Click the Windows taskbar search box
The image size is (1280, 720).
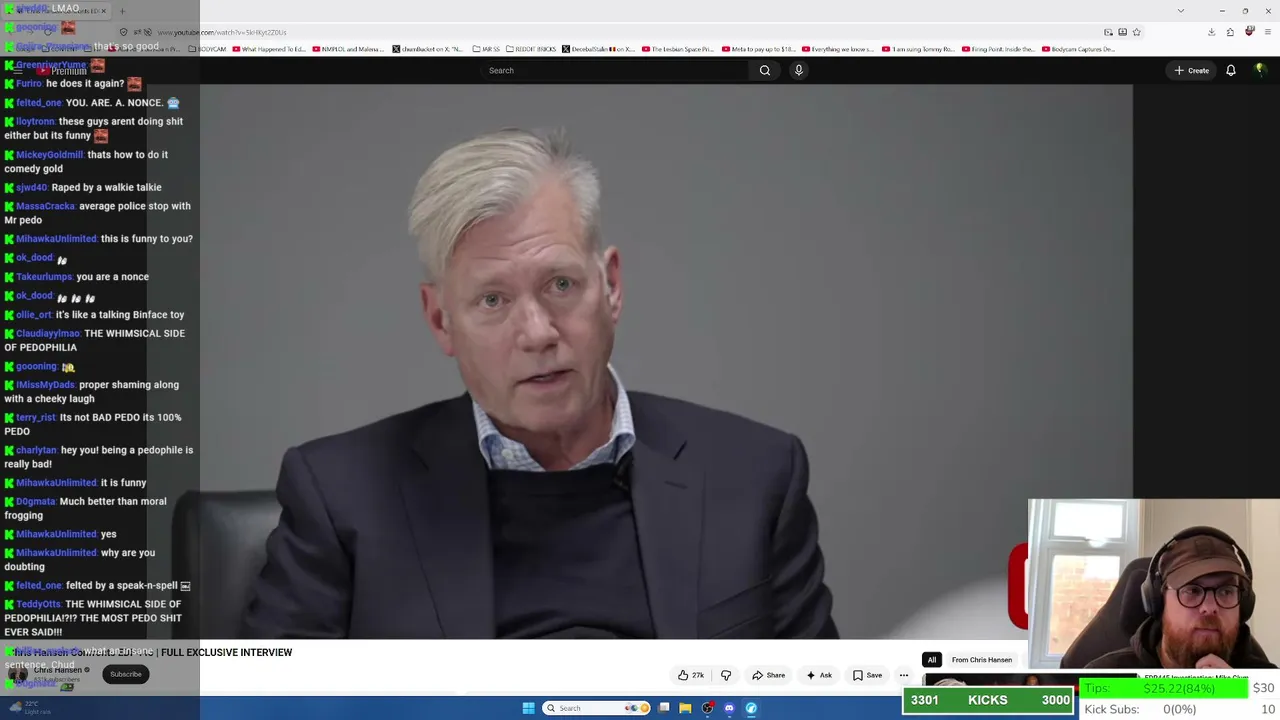(x=596, y=708)
